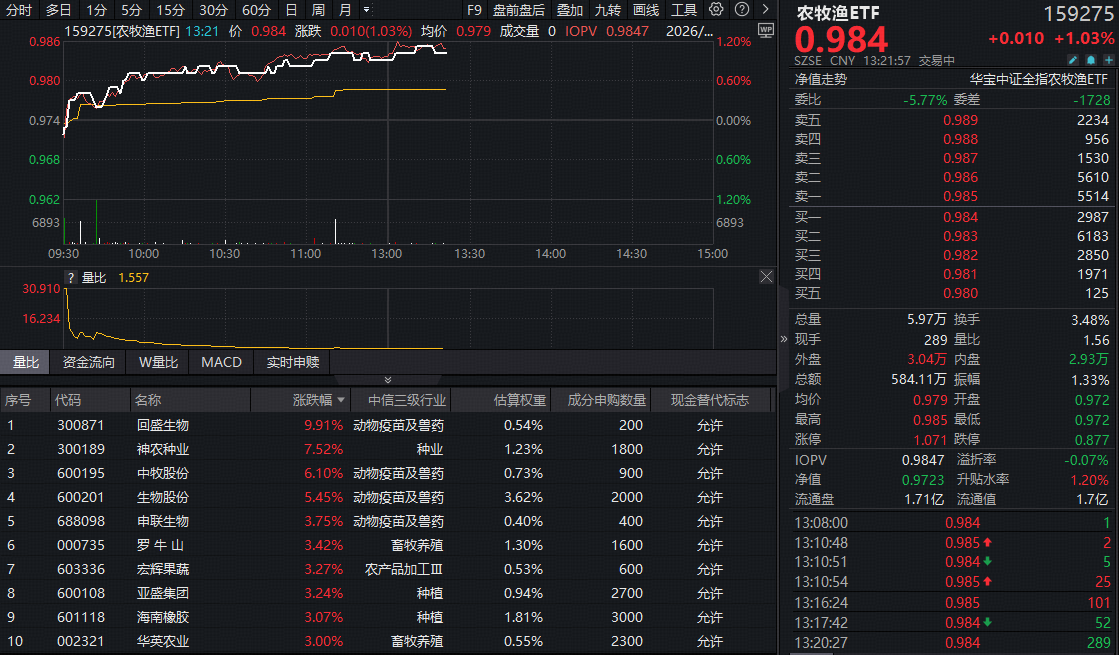Viewport: 1119px width, 655px height.
Task: Click the camera snapshot icon in quote panel
Action: click(1090, 60)
